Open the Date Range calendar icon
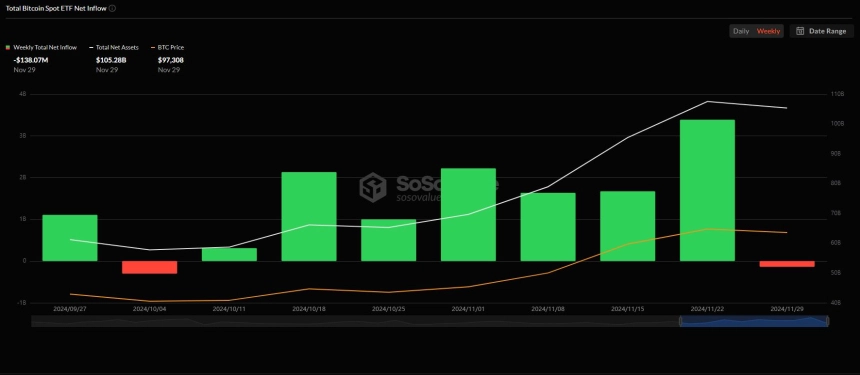This screenshot has height=375, width=860. tap(800, 31)
